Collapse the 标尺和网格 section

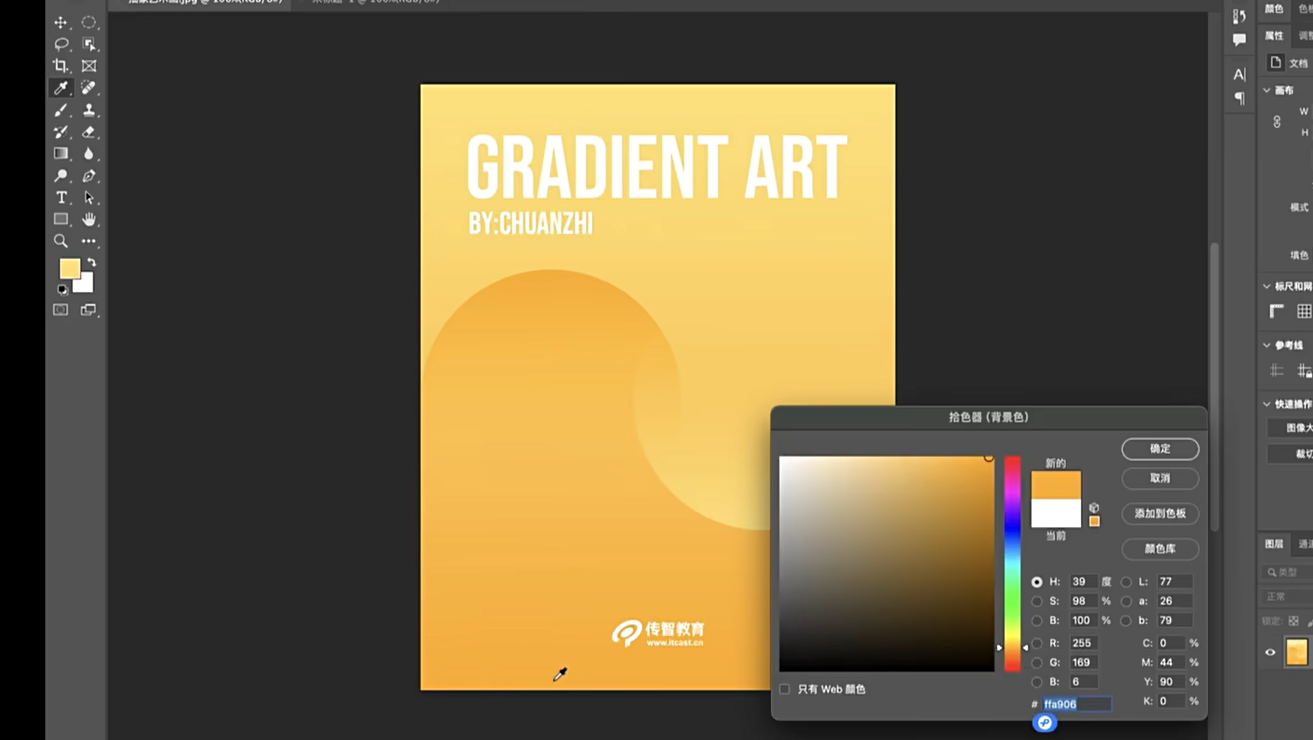click(x=1267, y=286)
